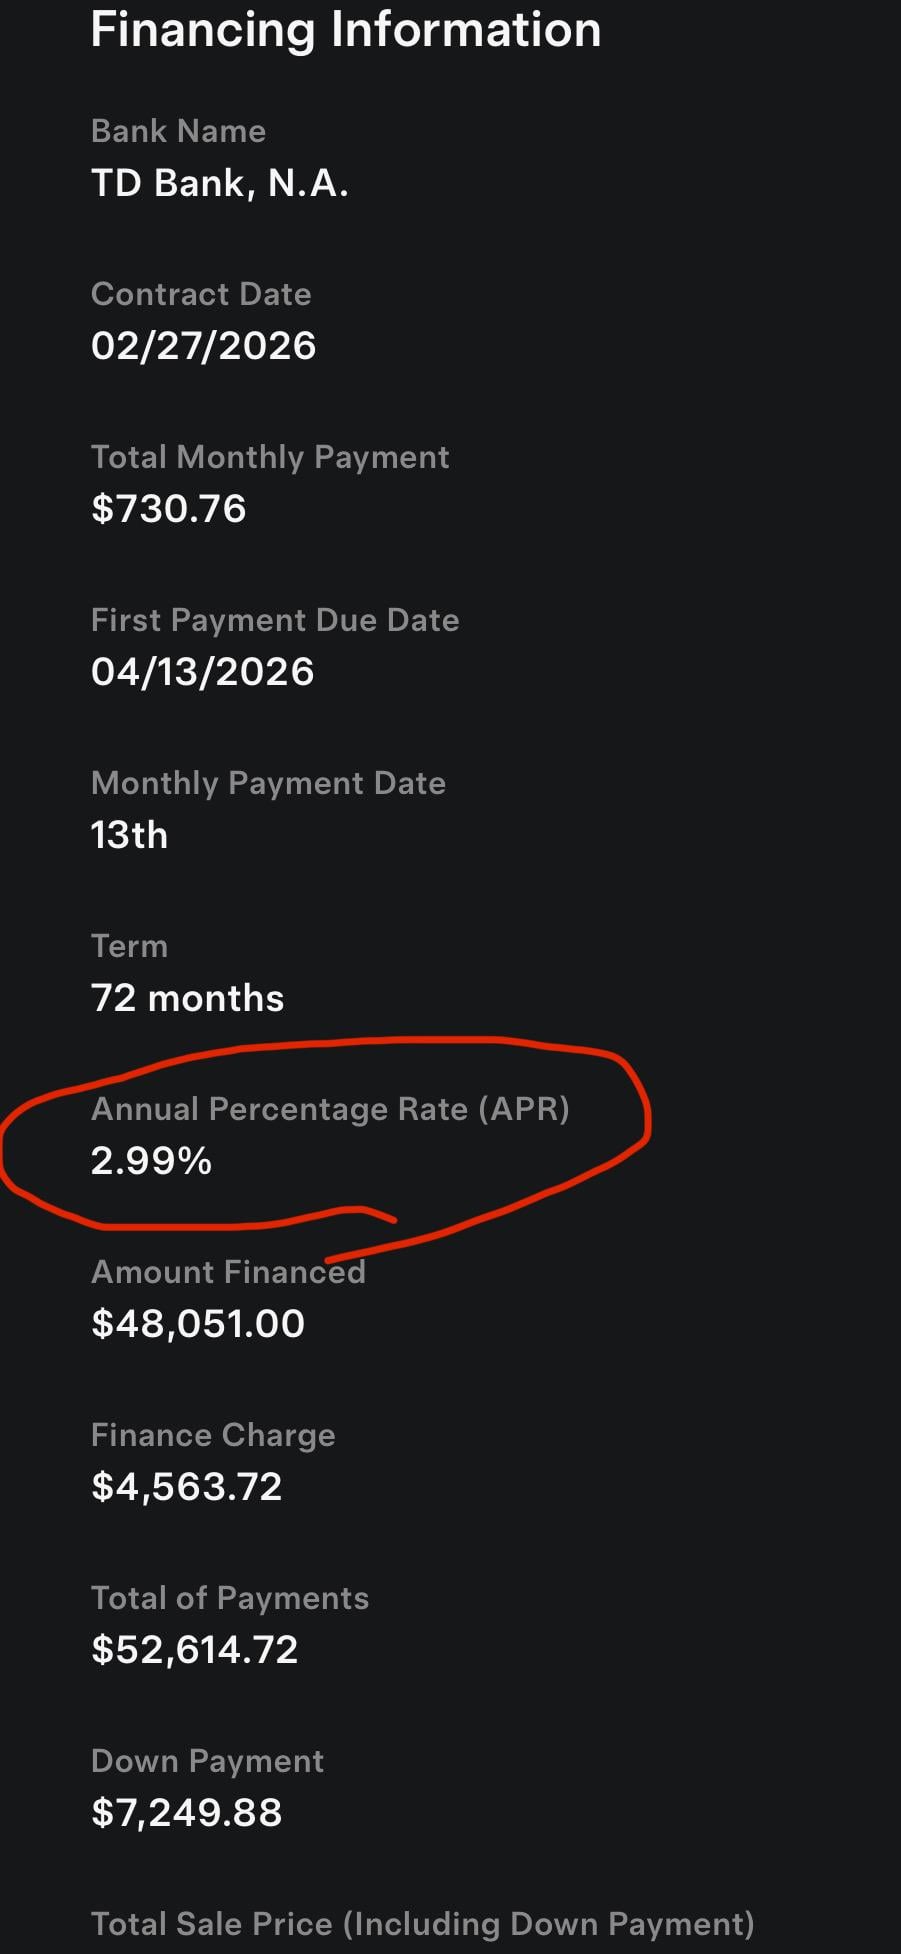Tap the First Payment Due Date label
The height and width of the screenshot is (1954, 901).
point(275,620)
